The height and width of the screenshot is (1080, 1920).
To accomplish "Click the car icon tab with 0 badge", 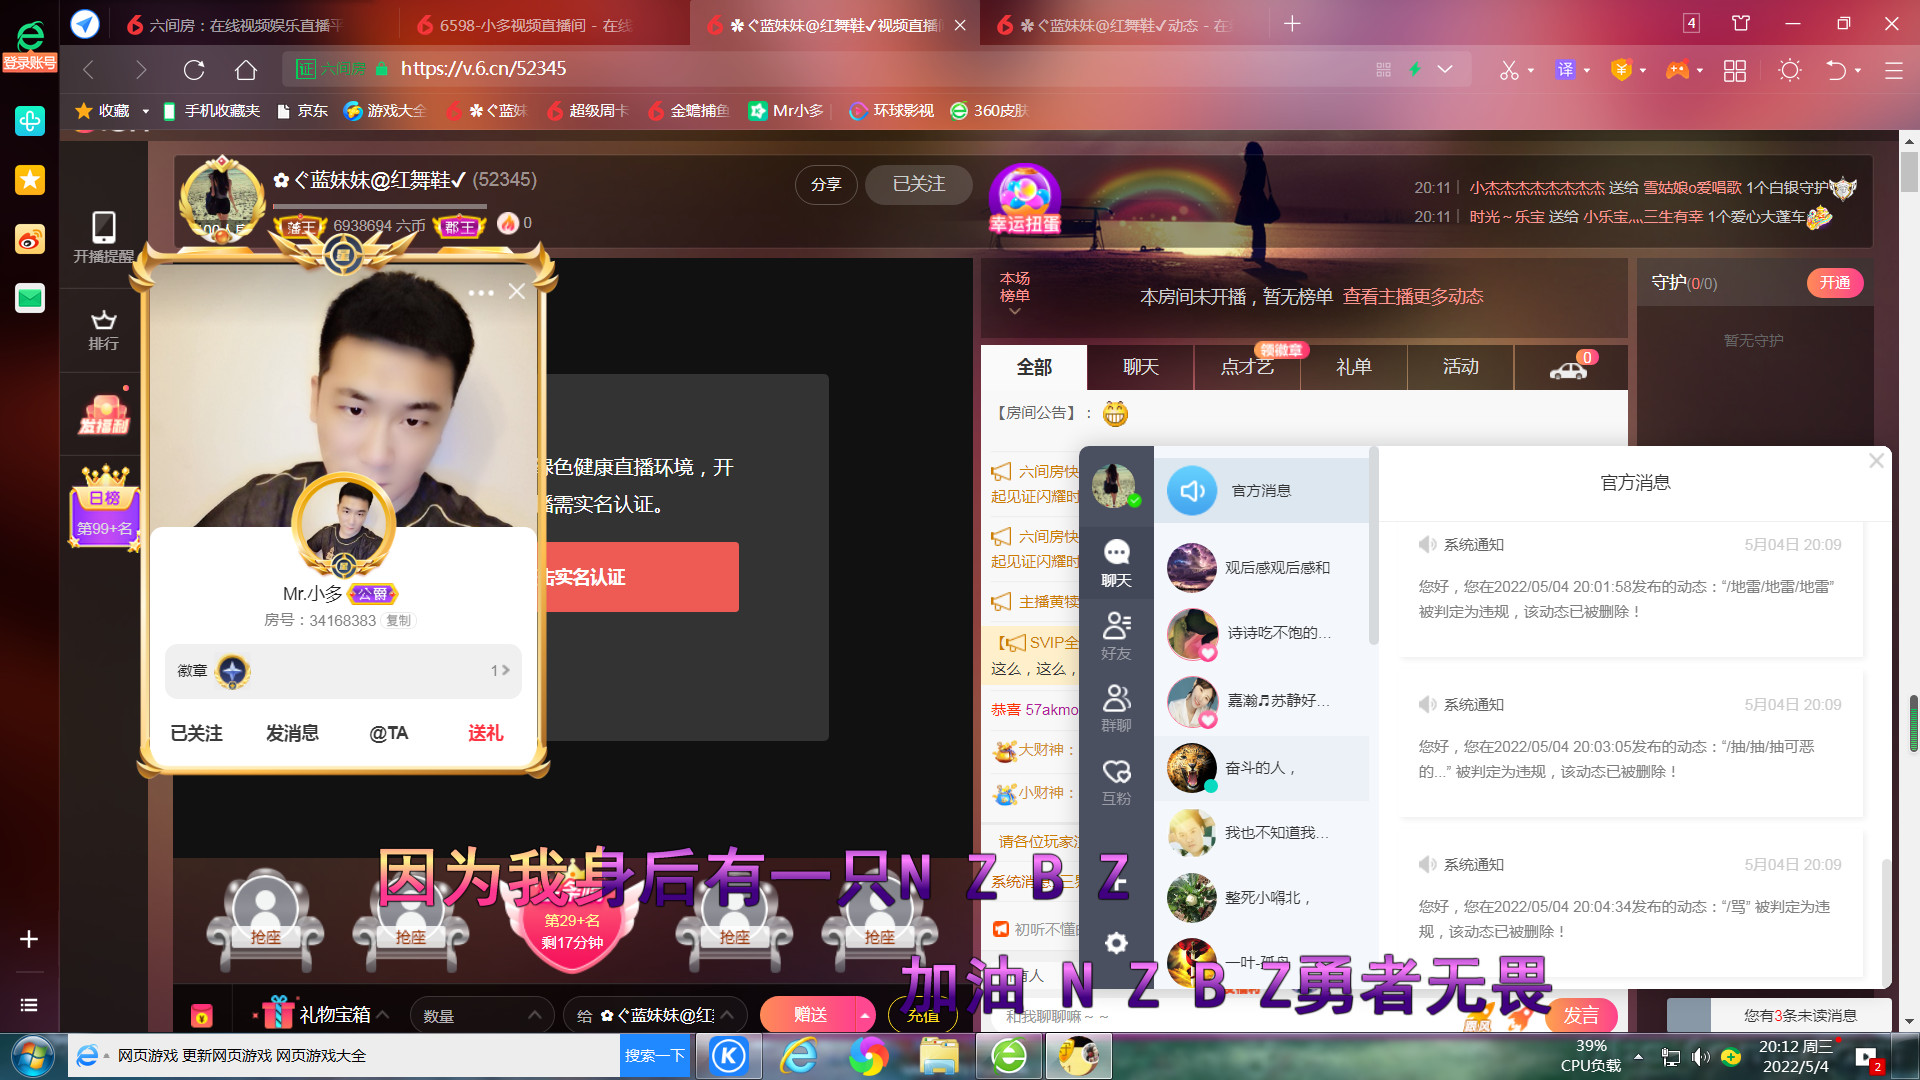I will click(1570, 367).
